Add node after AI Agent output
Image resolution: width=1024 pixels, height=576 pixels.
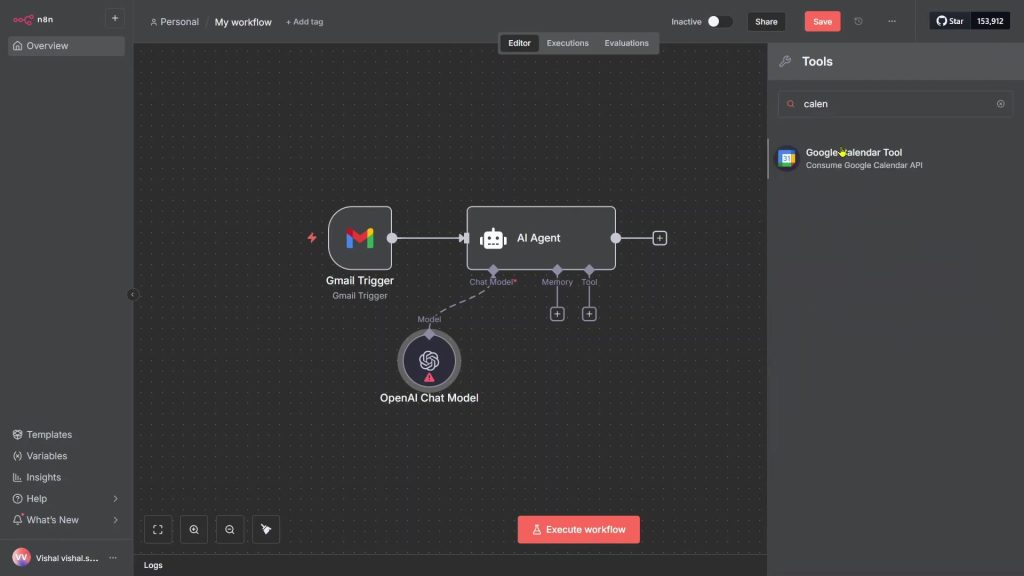tap(659, 238)
